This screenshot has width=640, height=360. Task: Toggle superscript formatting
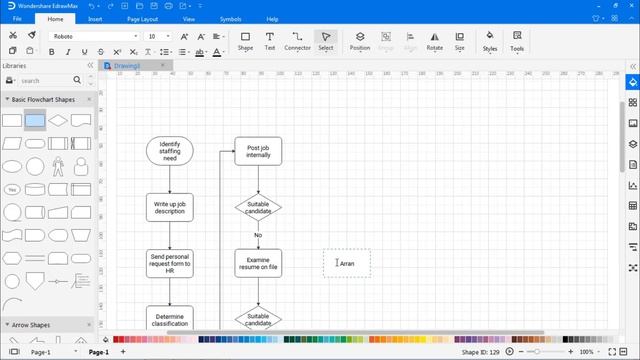click(117, 52)
